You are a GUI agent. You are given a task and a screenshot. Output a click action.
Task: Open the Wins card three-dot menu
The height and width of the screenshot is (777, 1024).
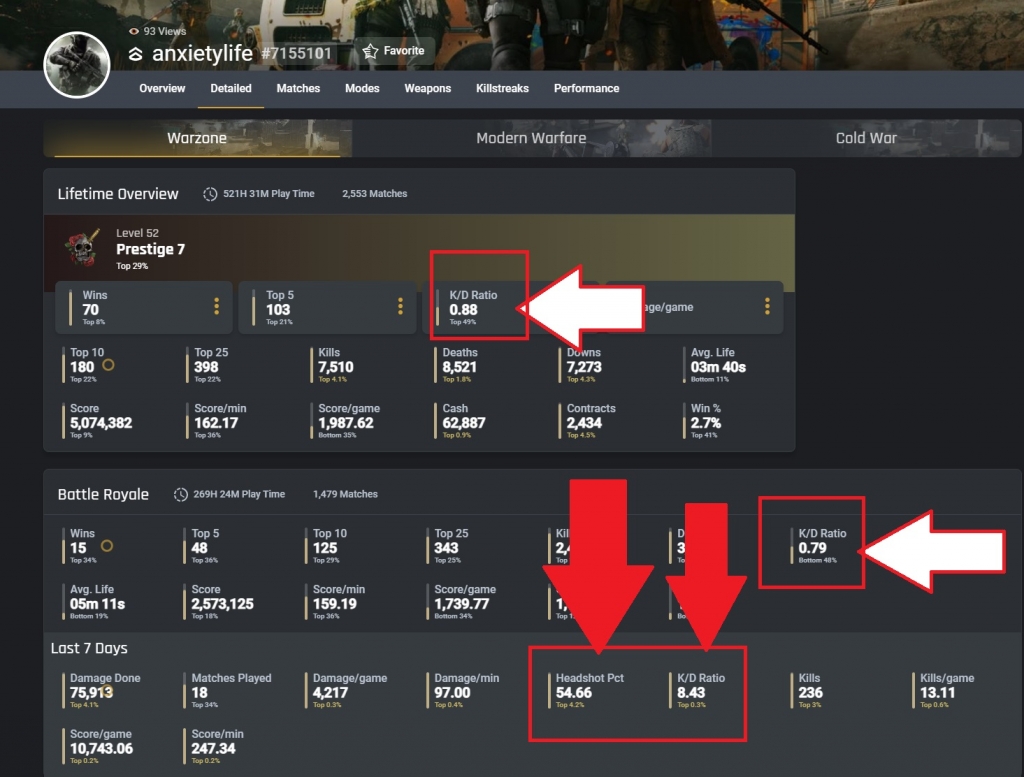(216, 306)
